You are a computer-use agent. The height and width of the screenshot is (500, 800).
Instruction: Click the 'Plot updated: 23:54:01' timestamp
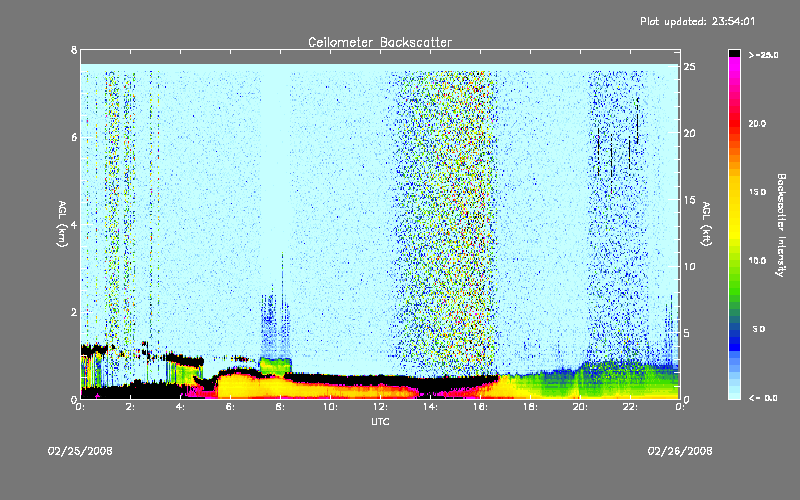click(x=697, y=21)
